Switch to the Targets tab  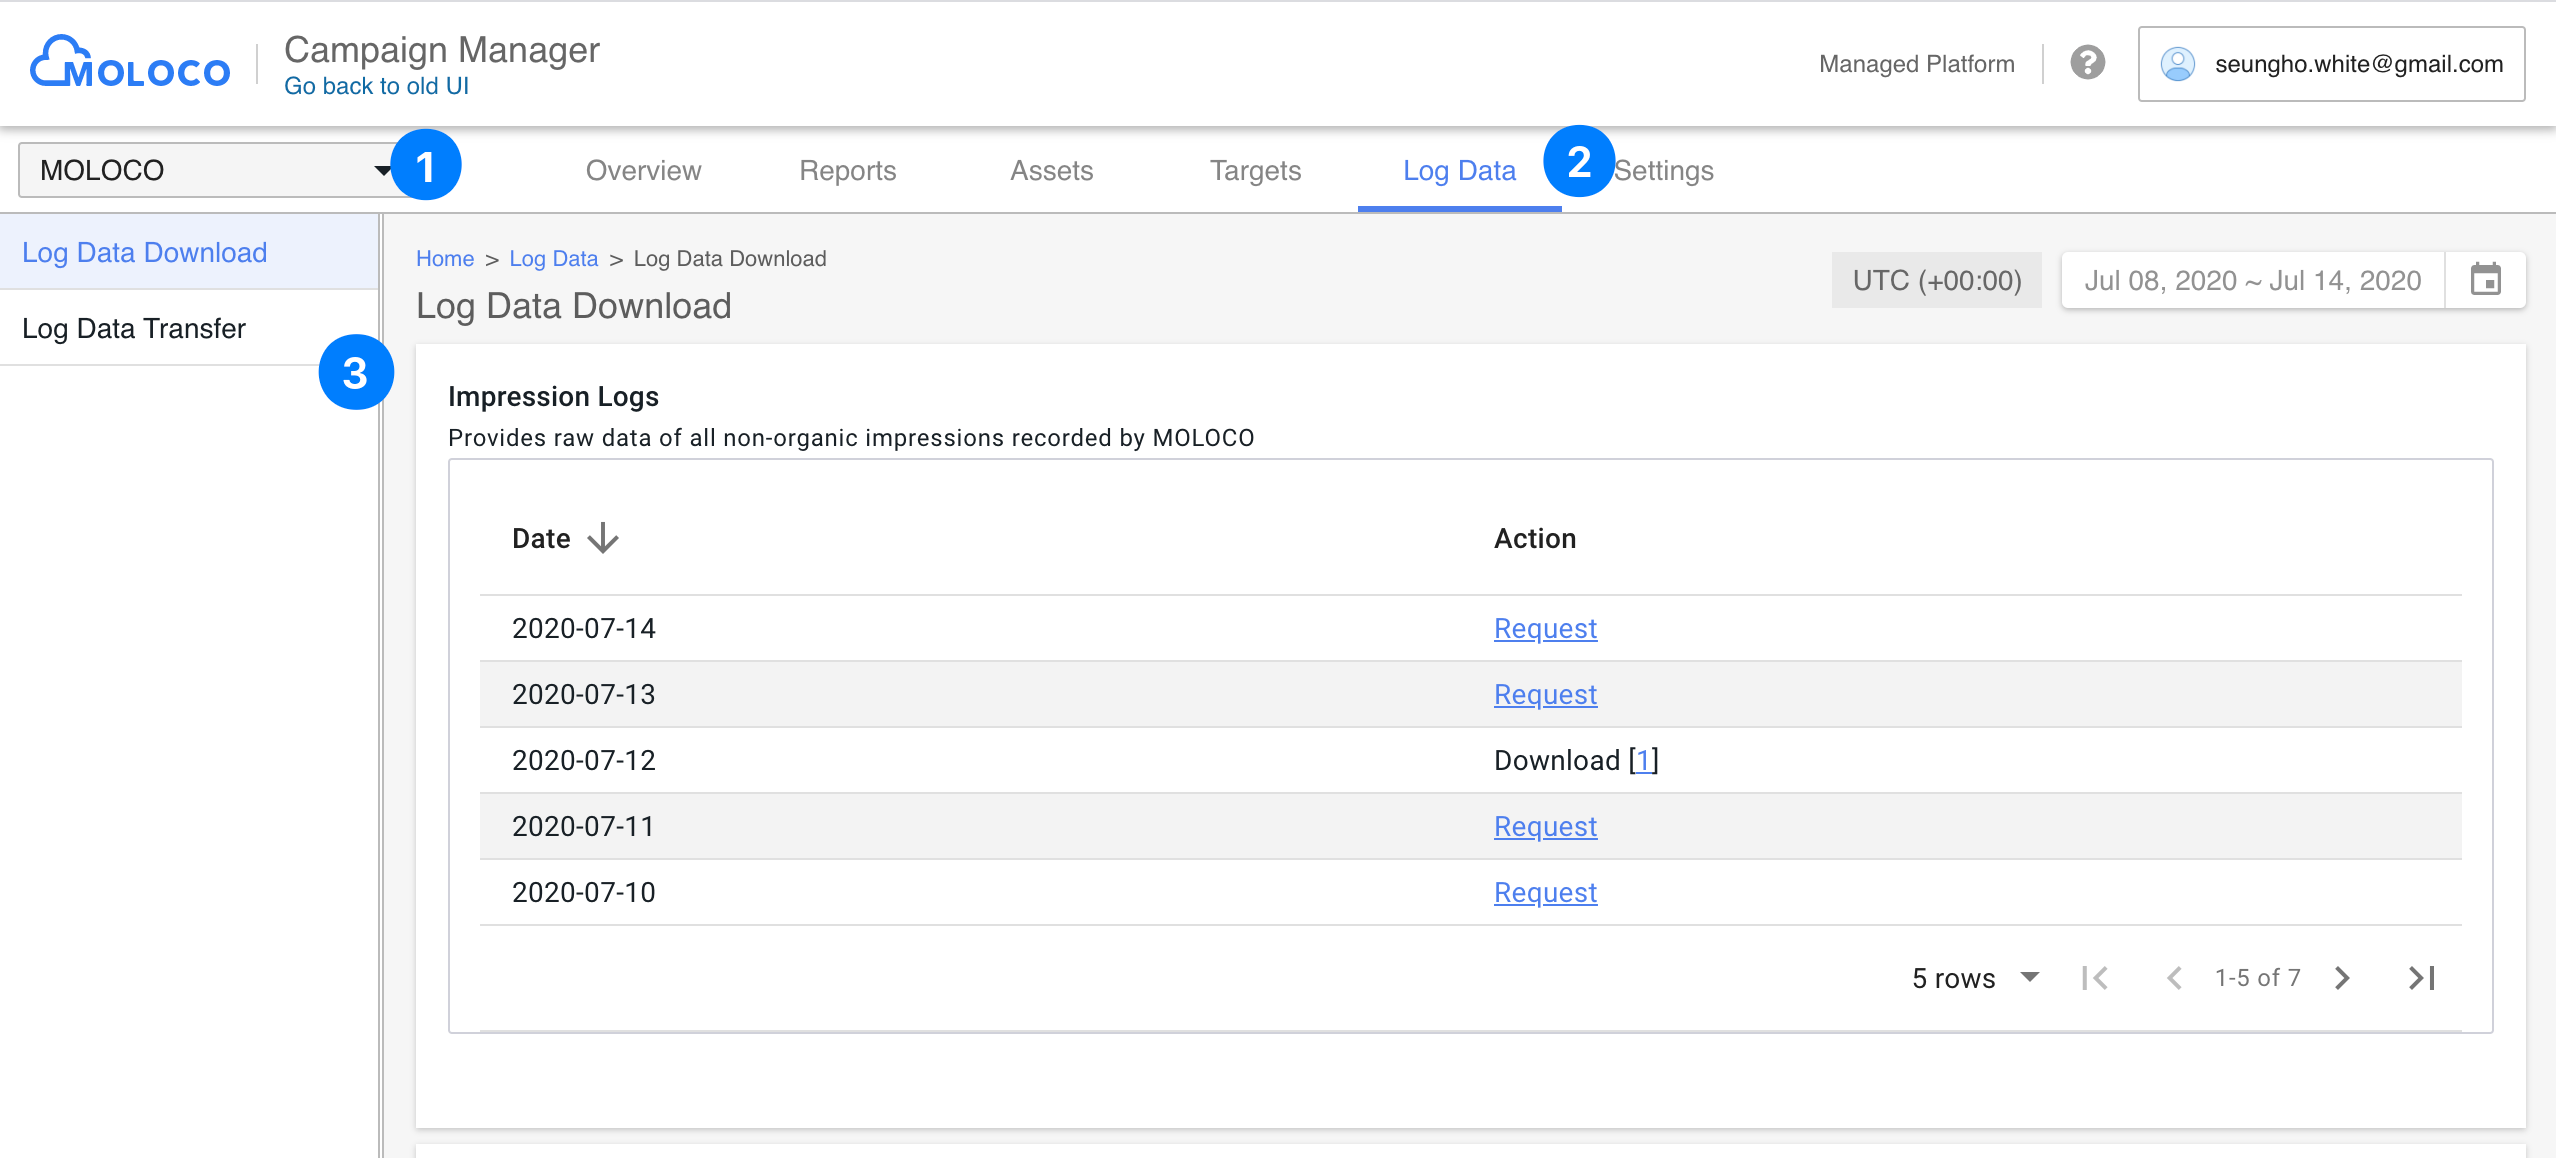coord(1255,170)
